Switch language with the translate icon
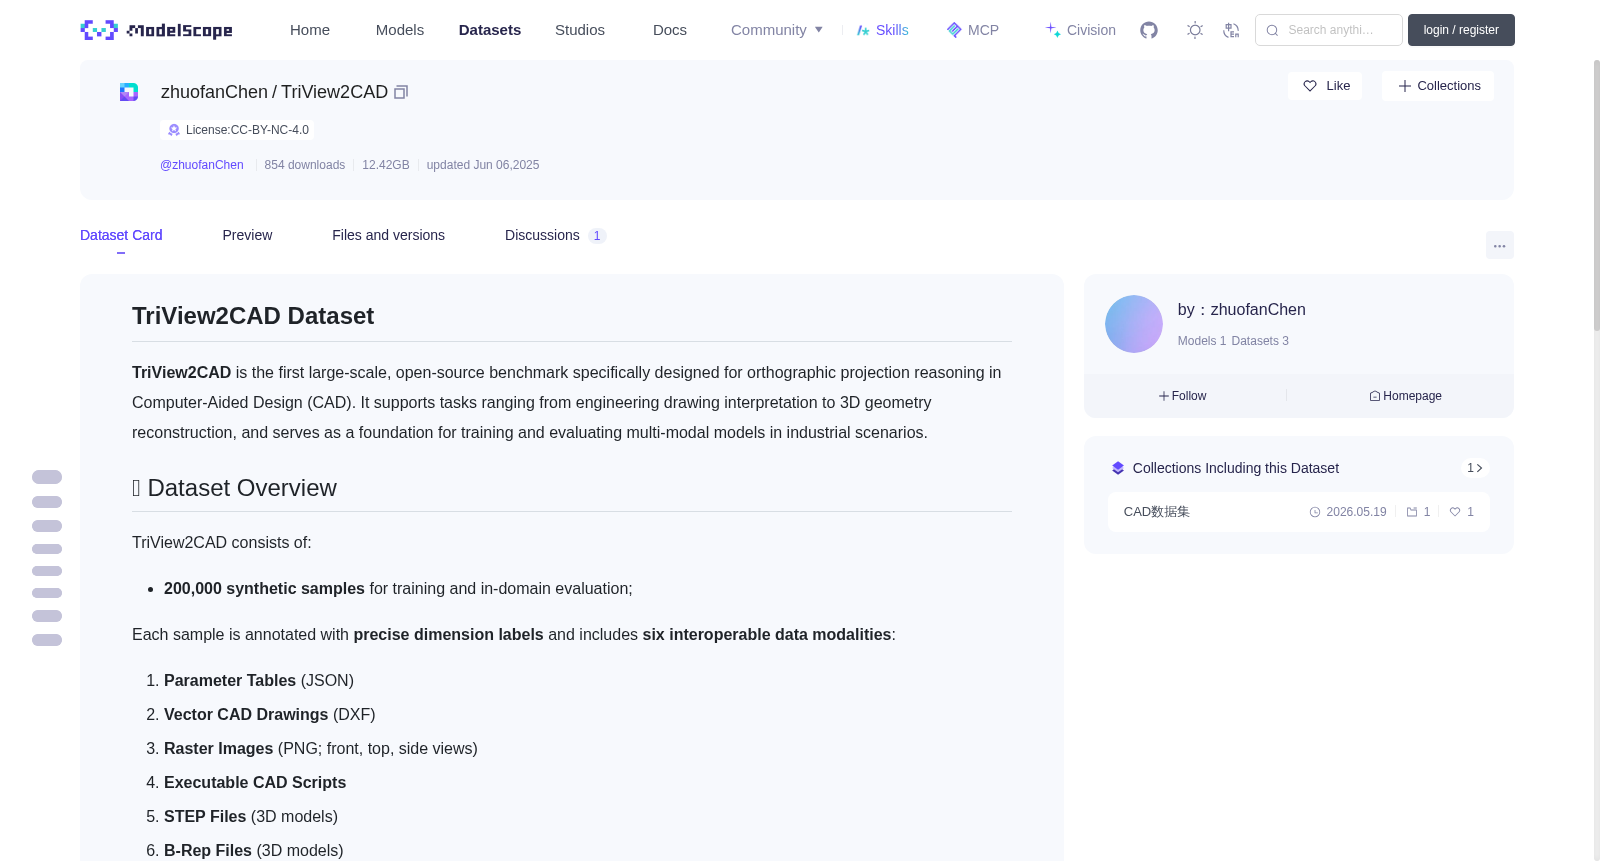Viewport: 1600px width, 861px height. pyautogui.click(x=1231, y=30)
